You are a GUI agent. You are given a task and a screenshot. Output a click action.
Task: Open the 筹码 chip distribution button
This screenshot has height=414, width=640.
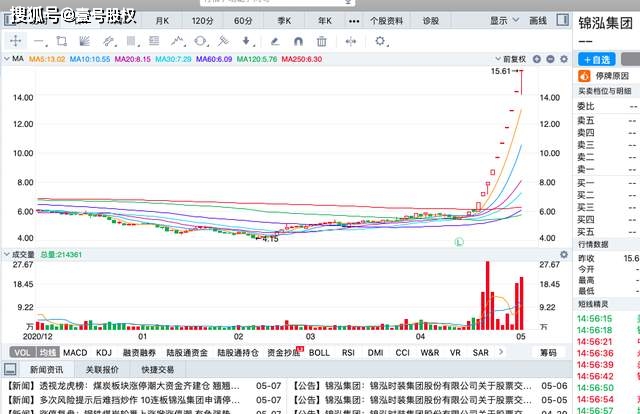point(549,352)
